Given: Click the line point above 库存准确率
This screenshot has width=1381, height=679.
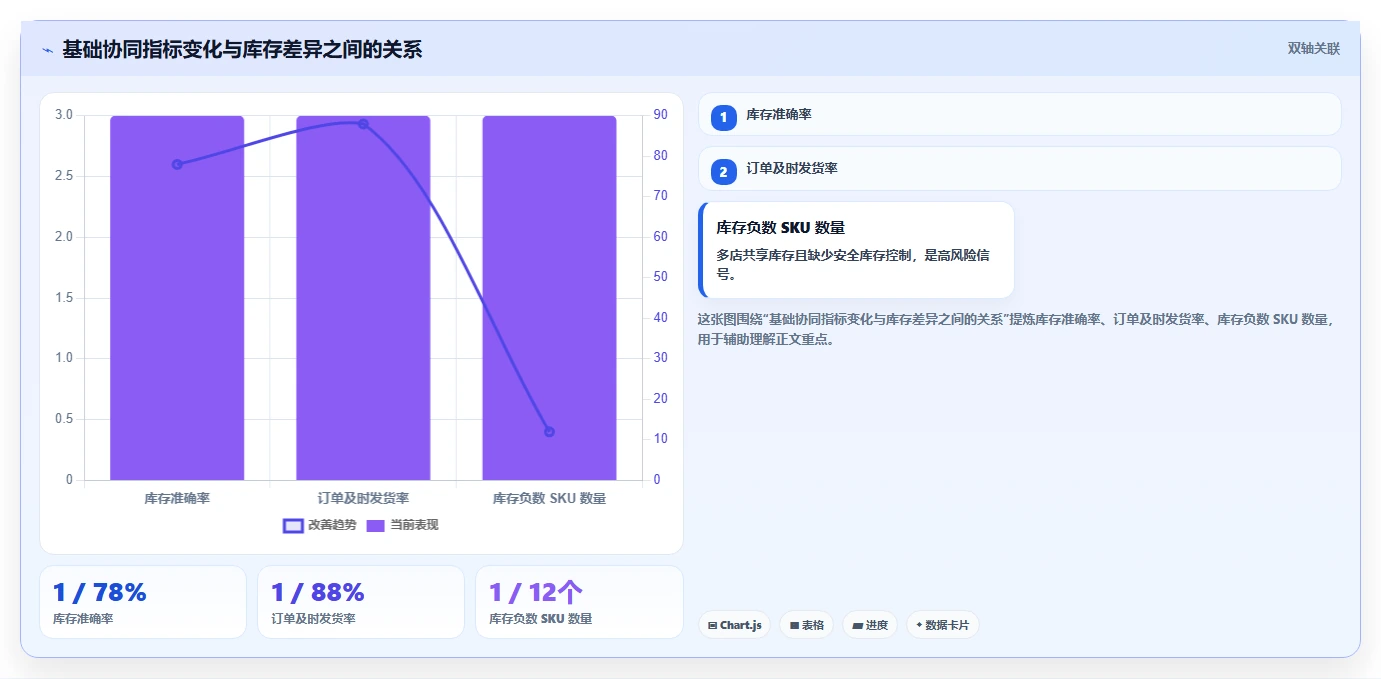Looking at the screenshot, I should pyautogui.click(x=177, y=164).
